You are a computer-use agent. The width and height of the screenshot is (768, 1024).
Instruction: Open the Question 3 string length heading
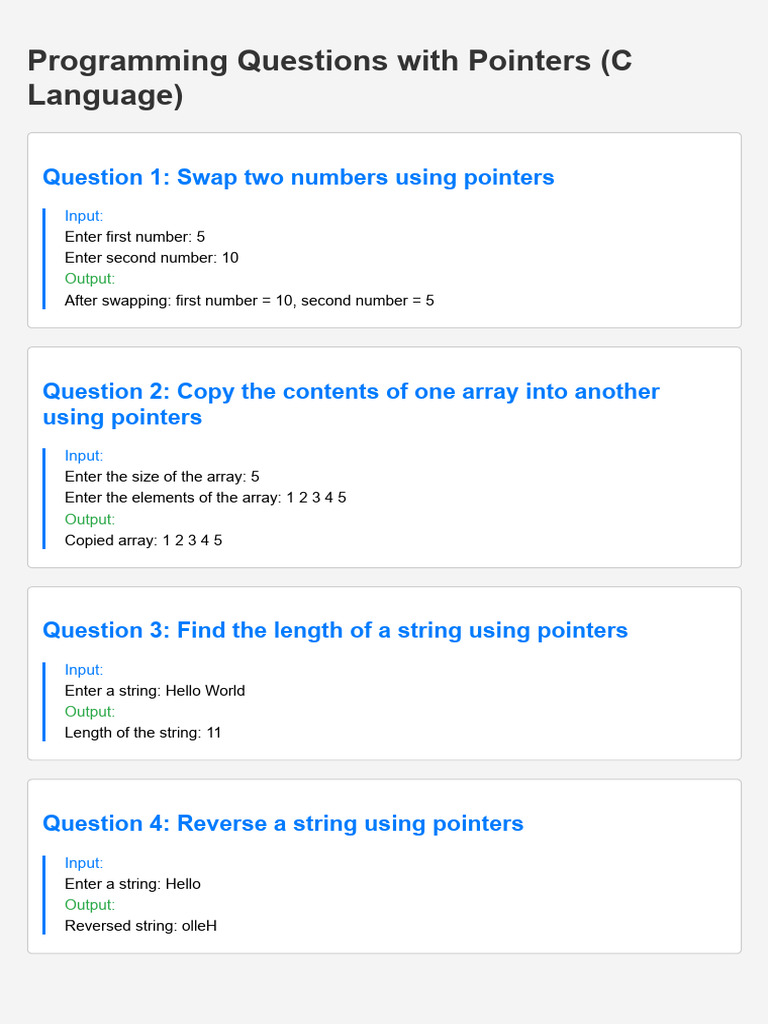pos(335,630)
